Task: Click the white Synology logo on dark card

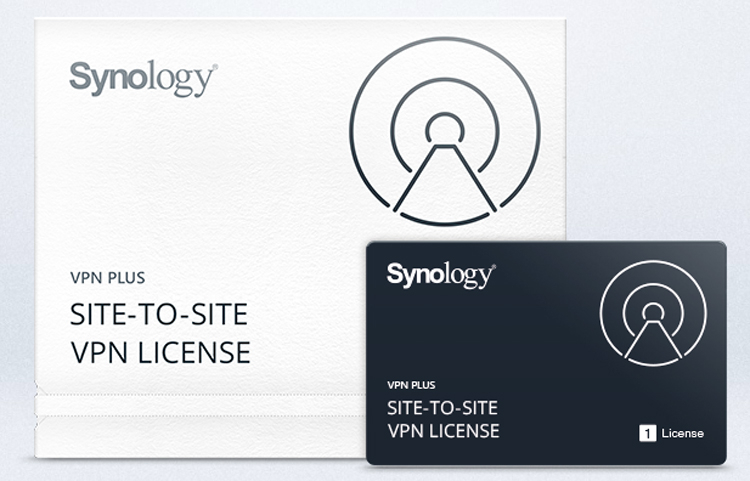Action: click(441, 275)
